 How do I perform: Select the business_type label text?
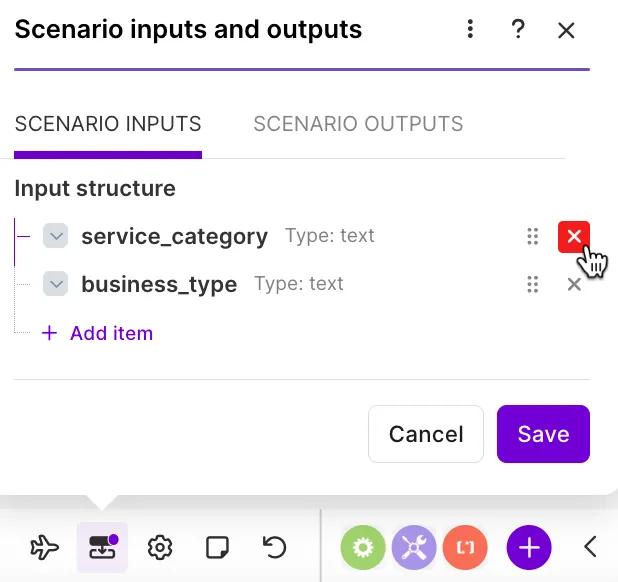[x=159, y=284]
